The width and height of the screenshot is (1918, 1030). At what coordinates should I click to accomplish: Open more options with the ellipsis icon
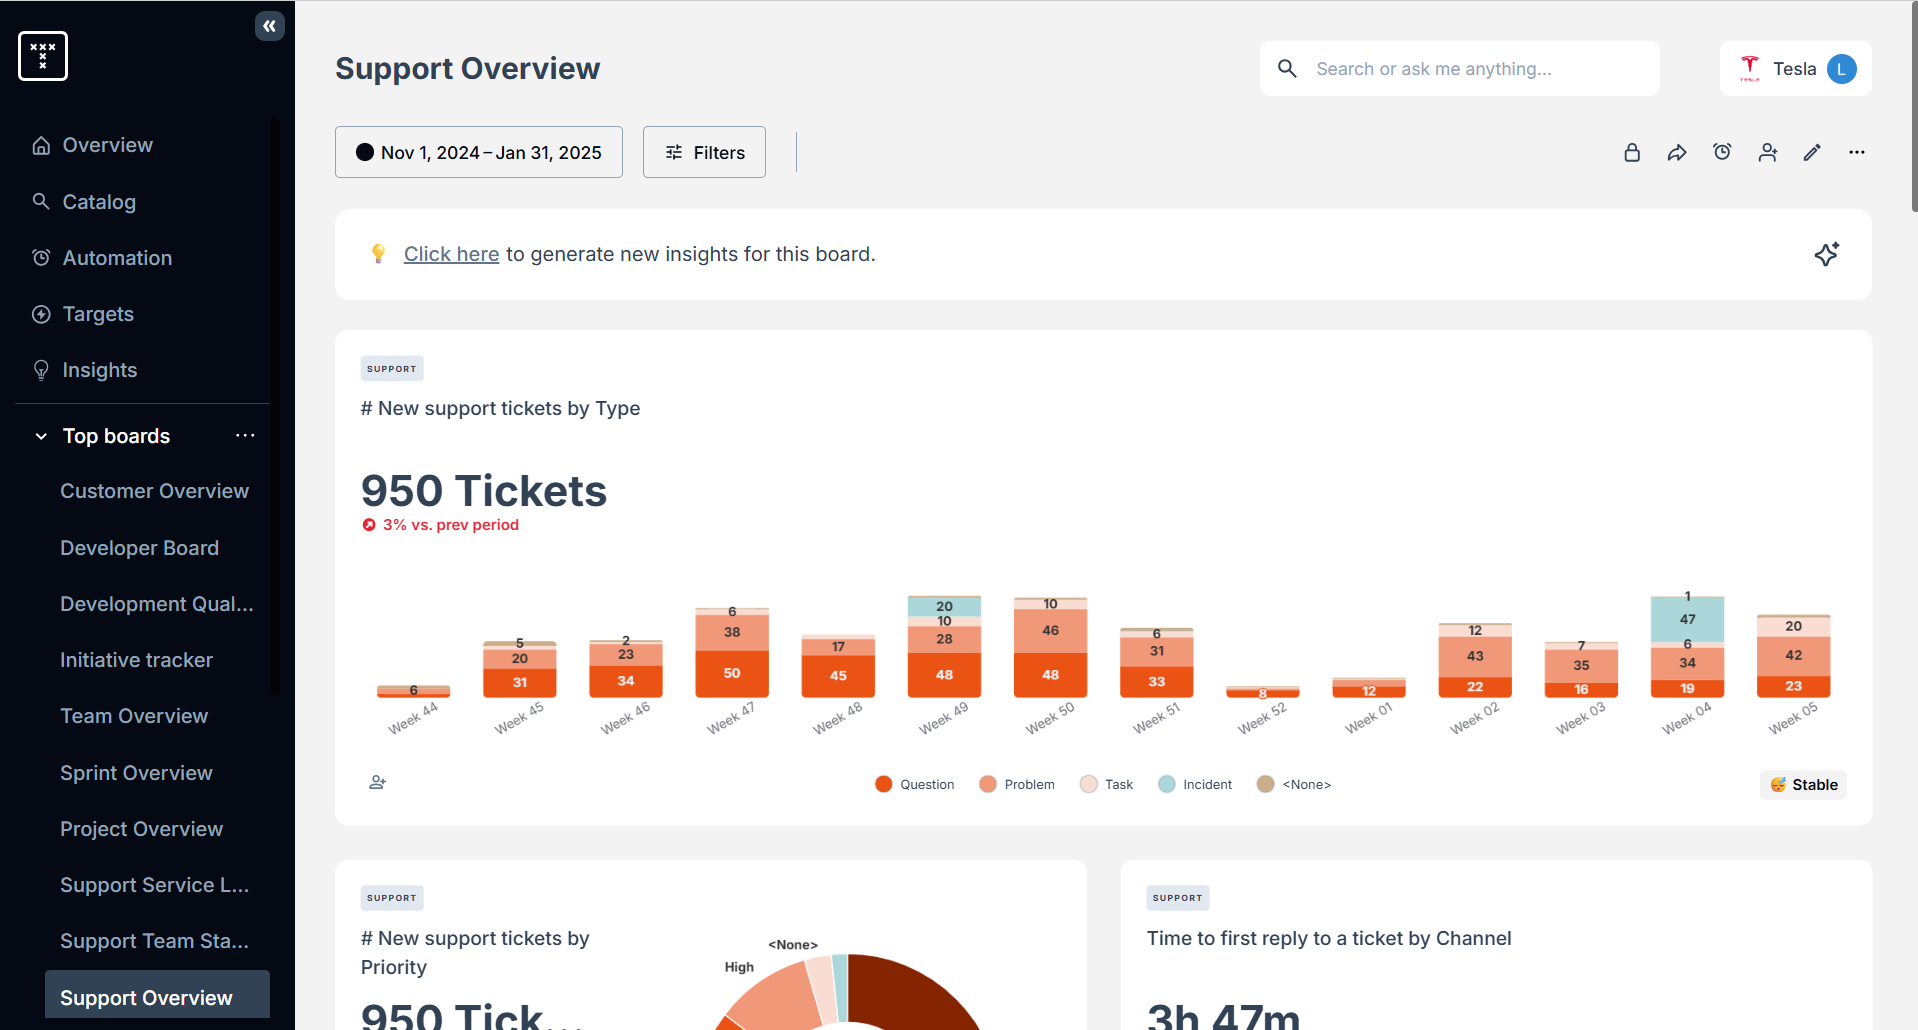pos(1857,152)
